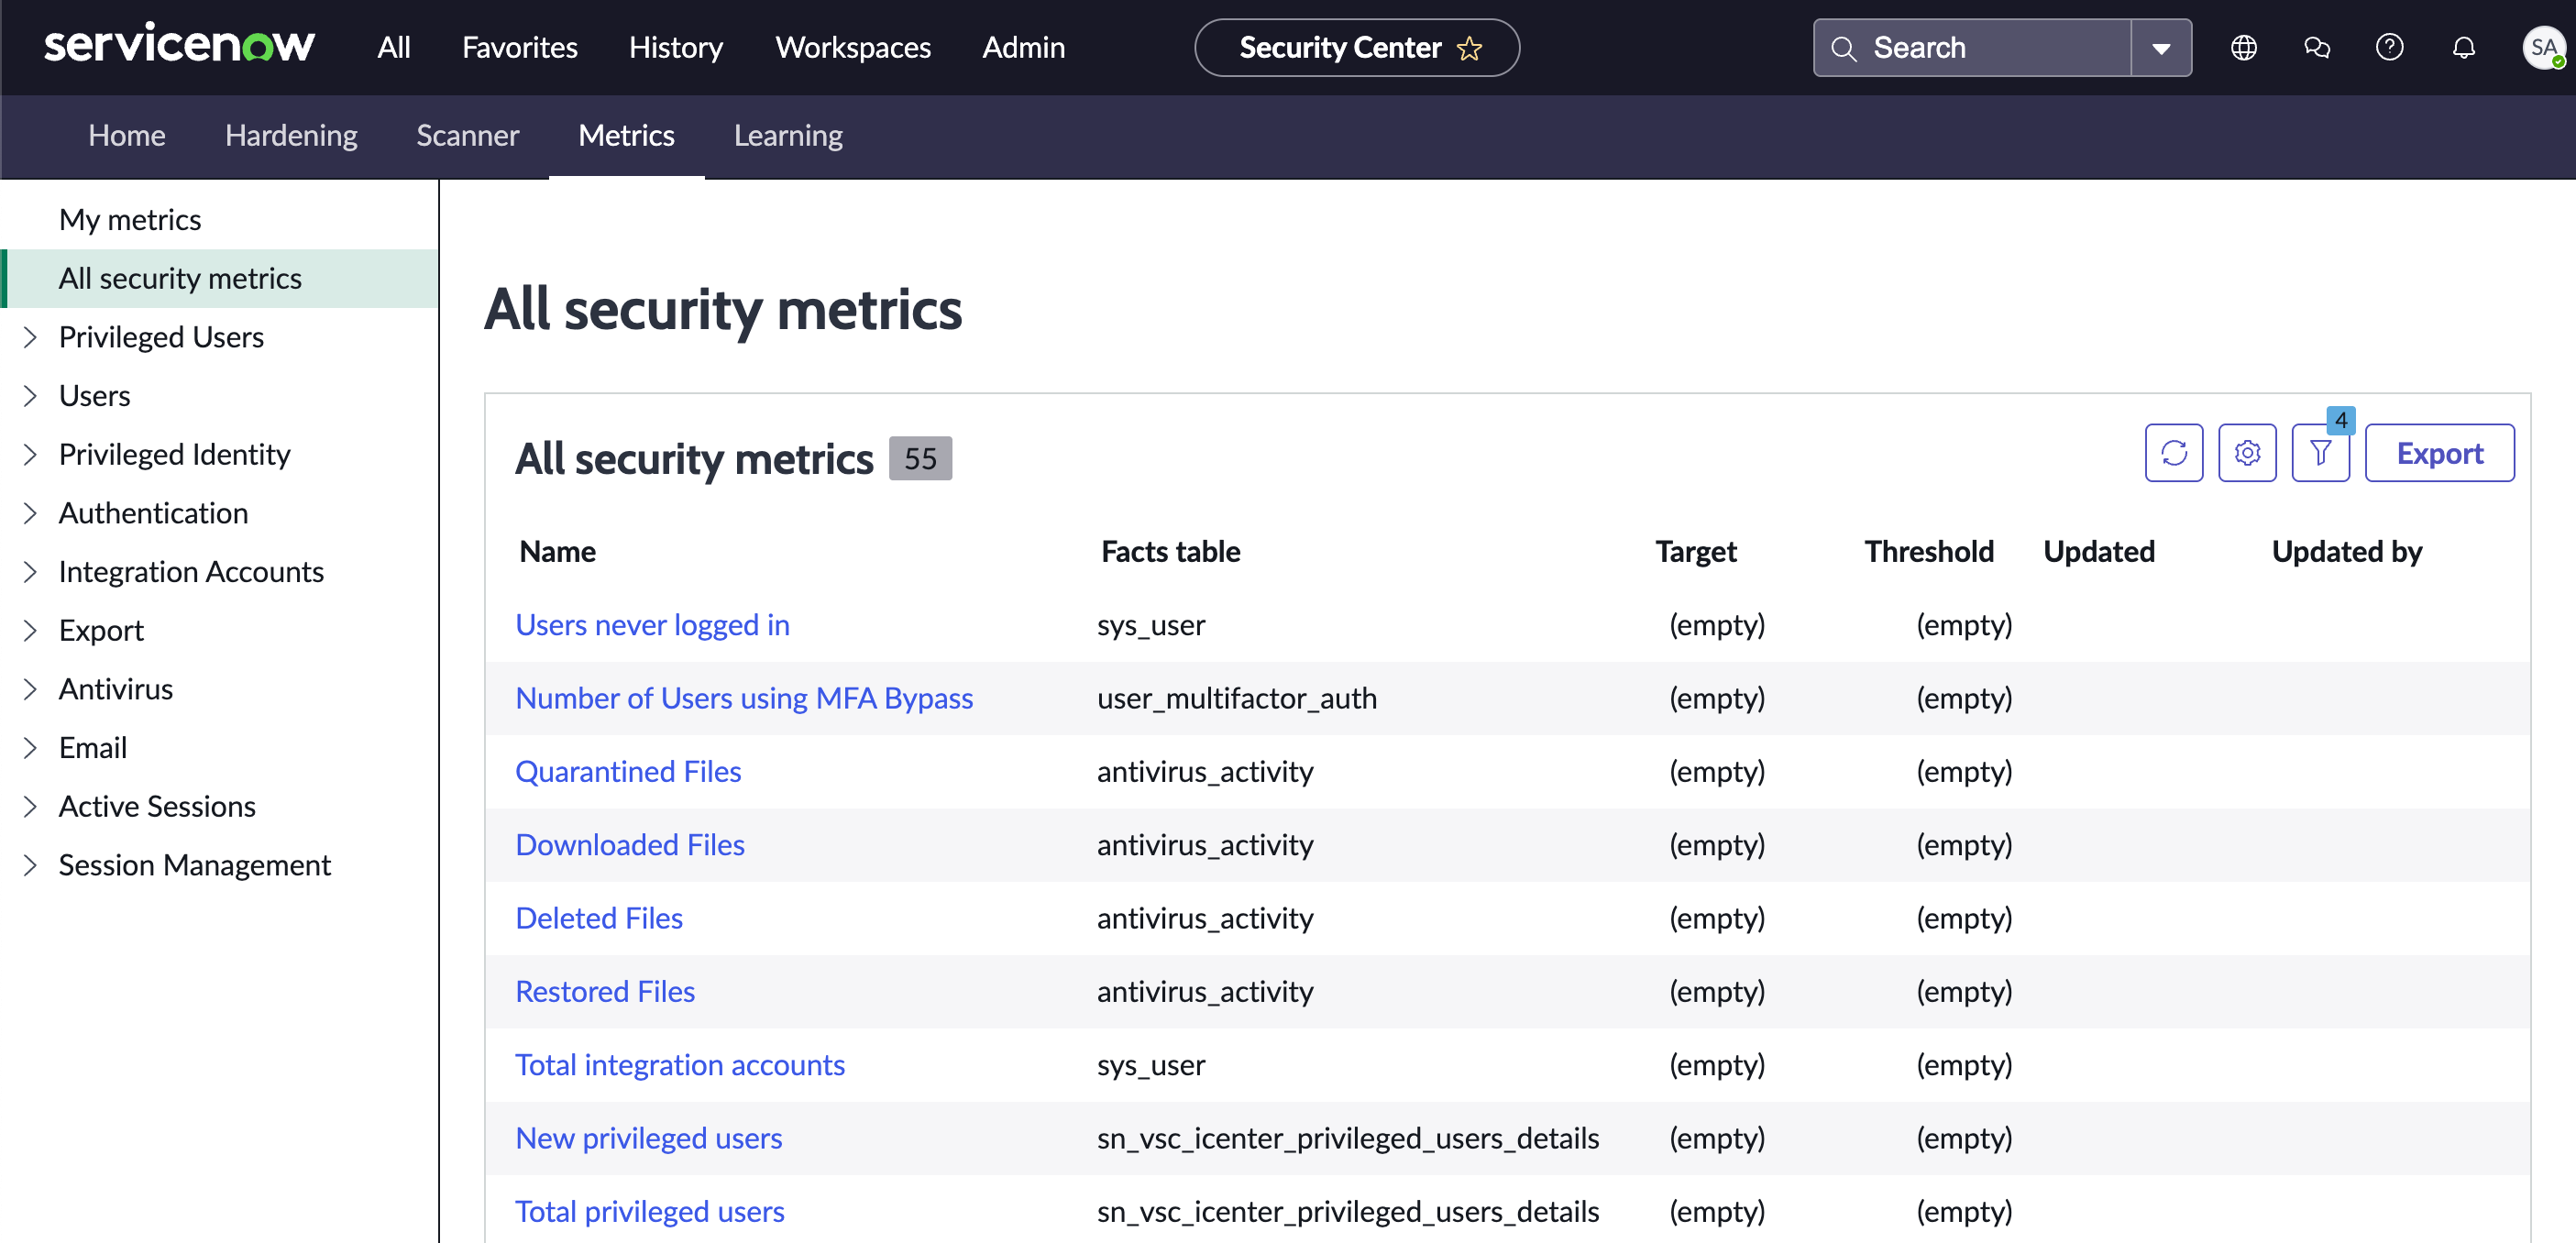Image resolution: width=2576 pixels, height=1243 pixels.
Task: Click the record count badge 55
Action: pyautogui.click(x=920, y=458)
